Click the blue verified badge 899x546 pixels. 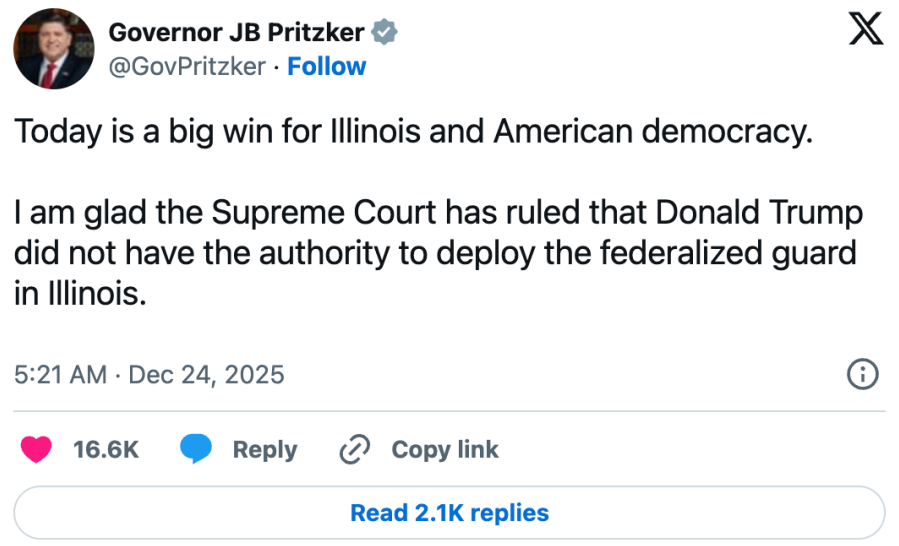385,33
